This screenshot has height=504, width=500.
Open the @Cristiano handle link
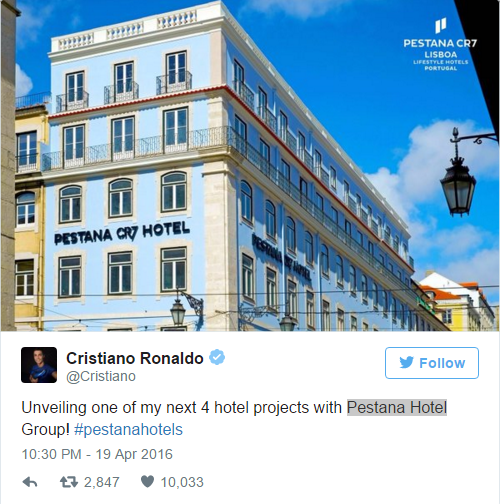click(x=101, y=376)
